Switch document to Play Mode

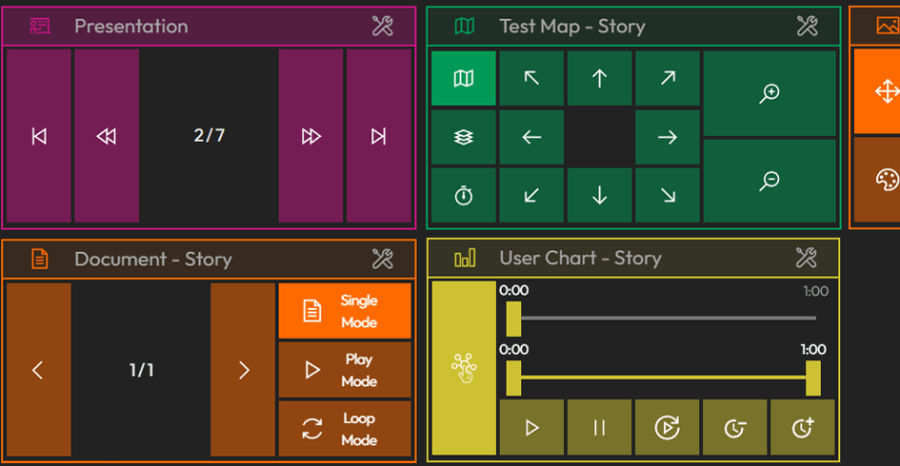pyautogui.click(x=345, y=370)
